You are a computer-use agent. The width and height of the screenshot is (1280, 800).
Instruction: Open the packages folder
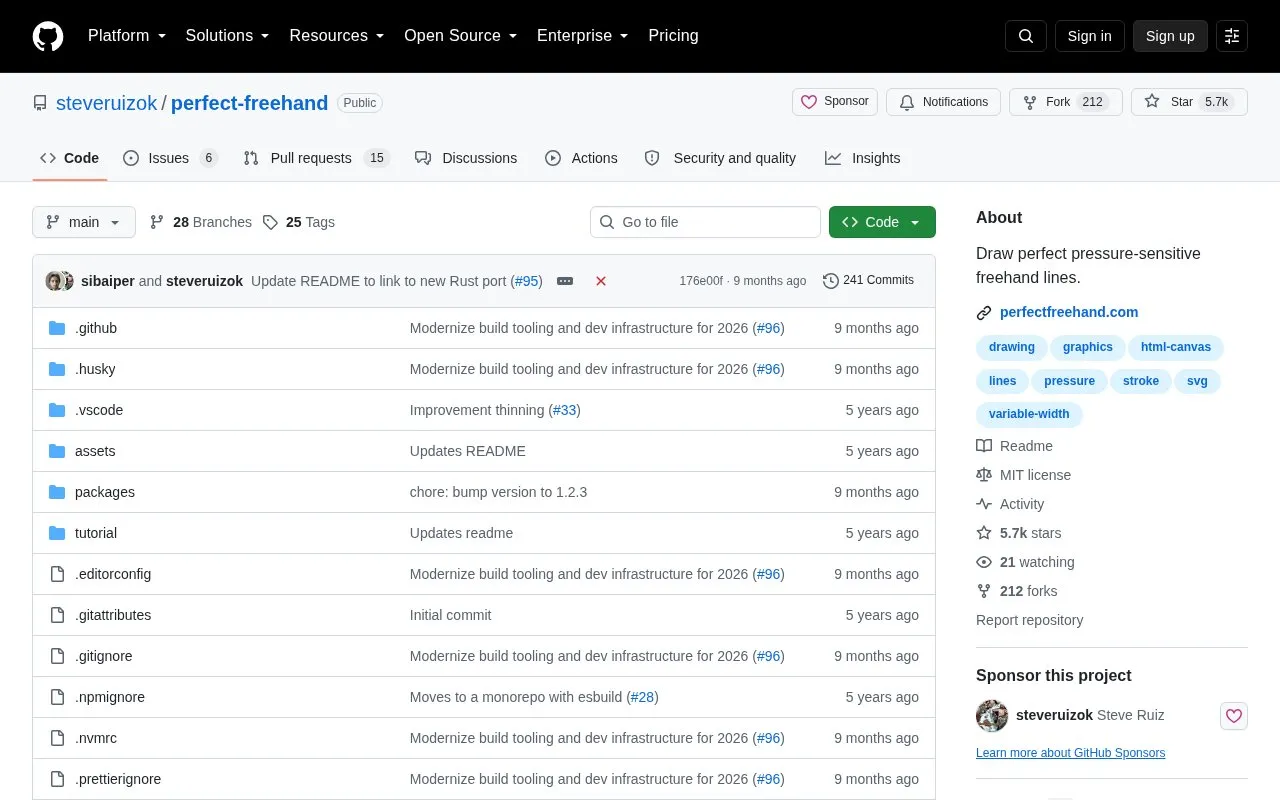(105, 492)
